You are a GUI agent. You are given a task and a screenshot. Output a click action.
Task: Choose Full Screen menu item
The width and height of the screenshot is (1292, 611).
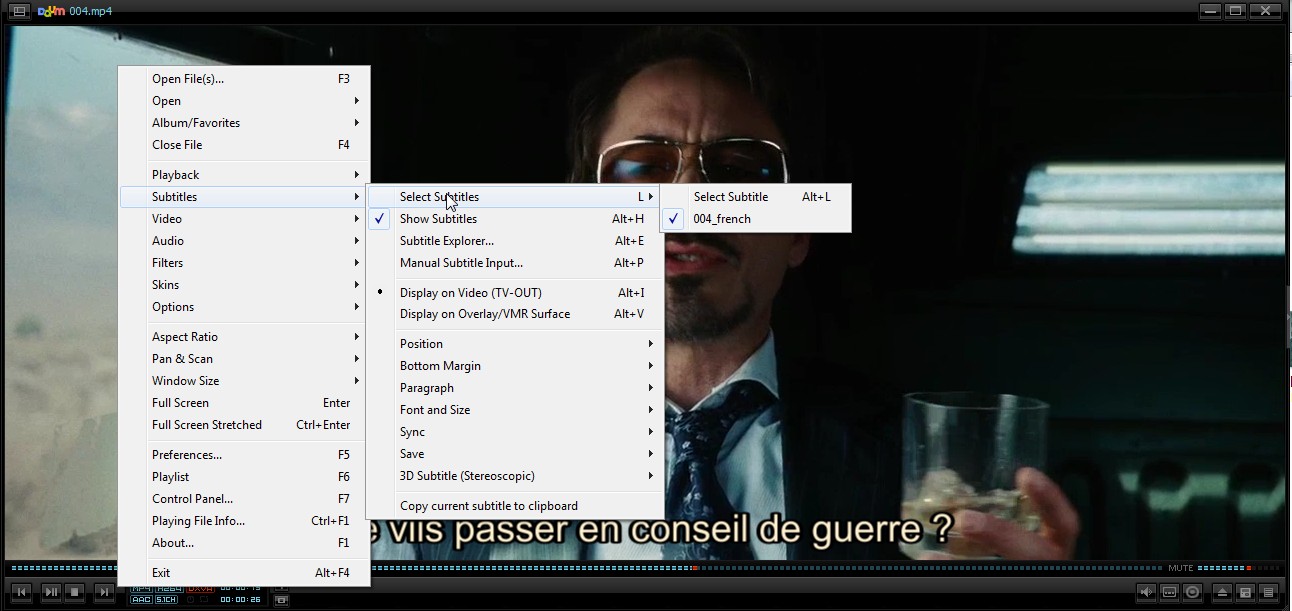(244, 403)
